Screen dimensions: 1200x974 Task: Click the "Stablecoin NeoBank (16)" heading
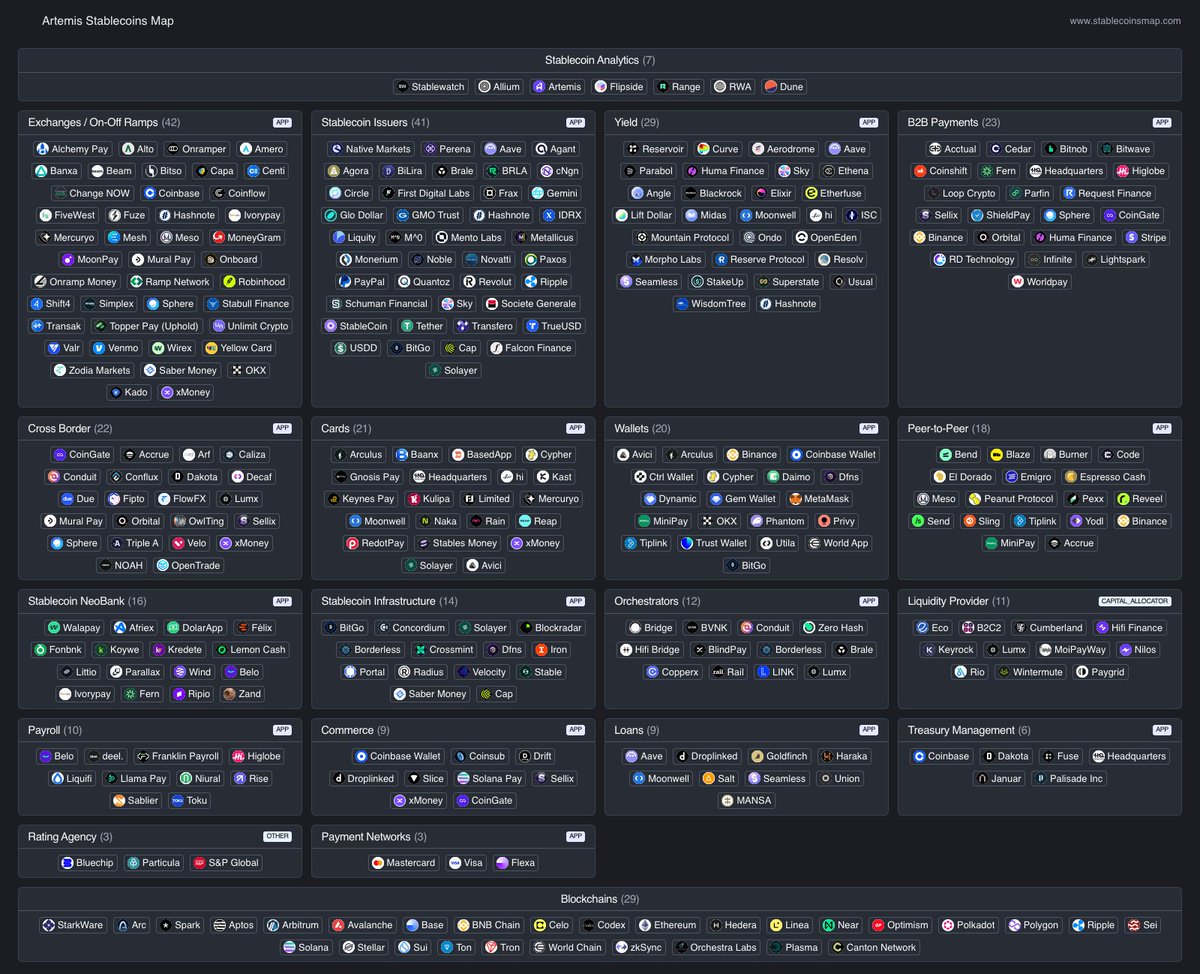(x=87, y=601)
